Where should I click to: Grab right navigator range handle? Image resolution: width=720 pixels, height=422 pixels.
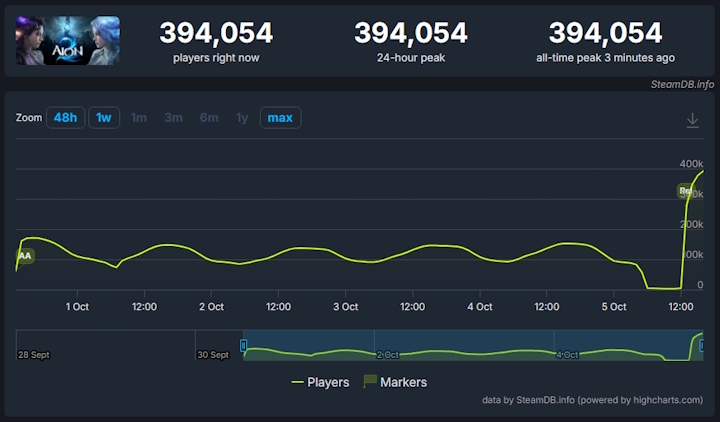pos(702,345)
